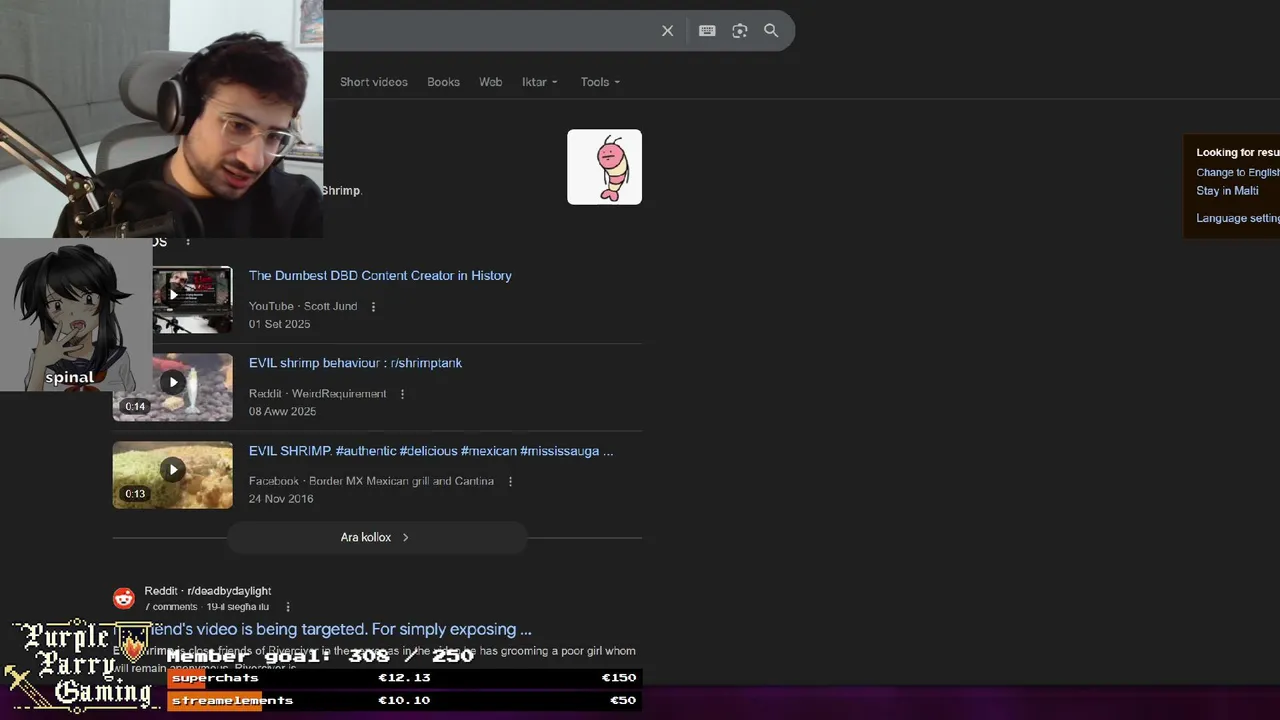Click the 08 Aww 2025 video date
Viewport: 1280px width, 720px height.
(x=282, y=411)
